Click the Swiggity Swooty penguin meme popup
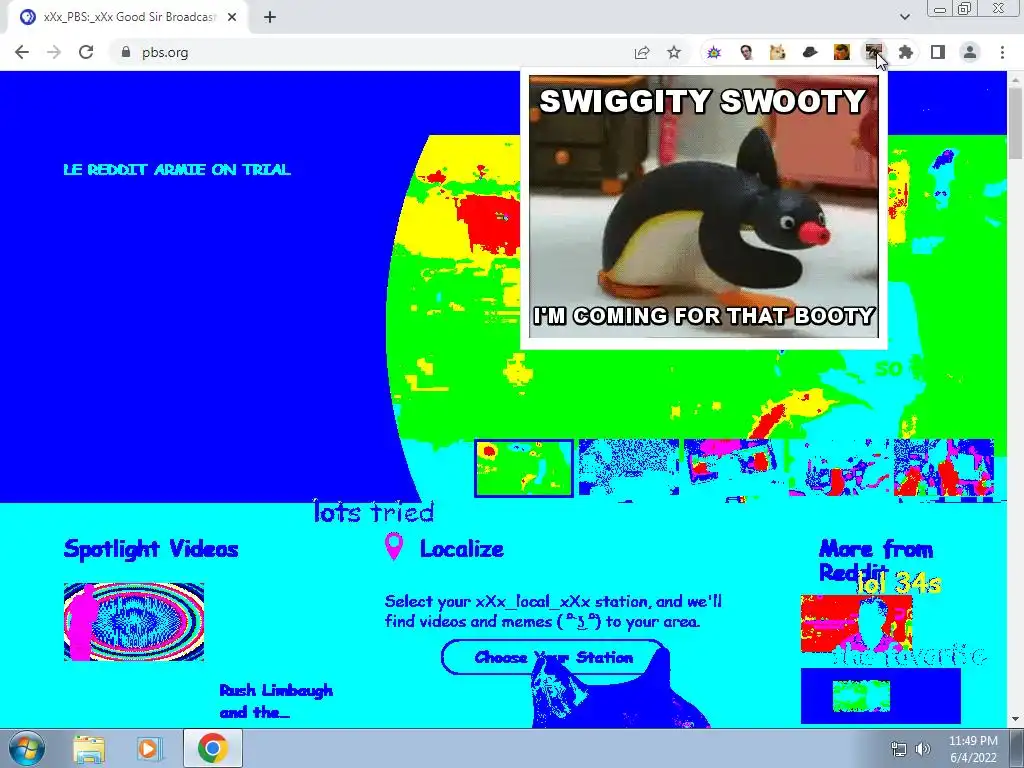 coord(703,207)
